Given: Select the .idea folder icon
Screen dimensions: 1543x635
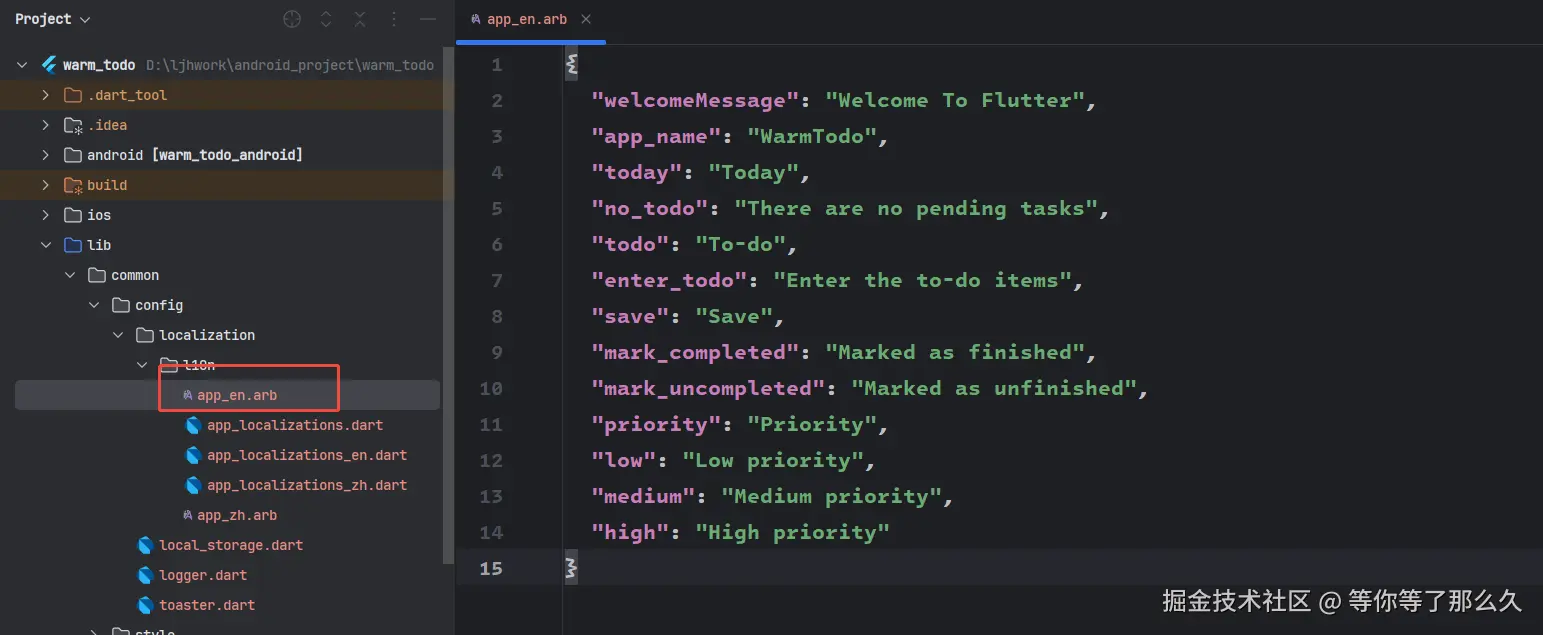Looking at the screenshot, I should (72, 125).
